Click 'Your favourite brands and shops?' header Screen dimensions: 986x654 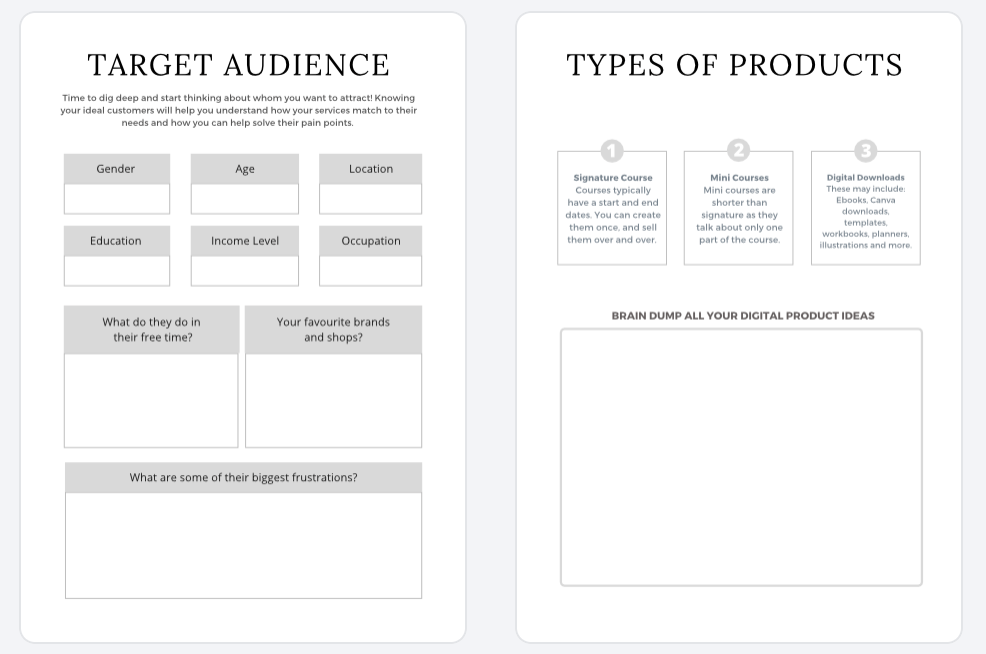click(333, 330)
